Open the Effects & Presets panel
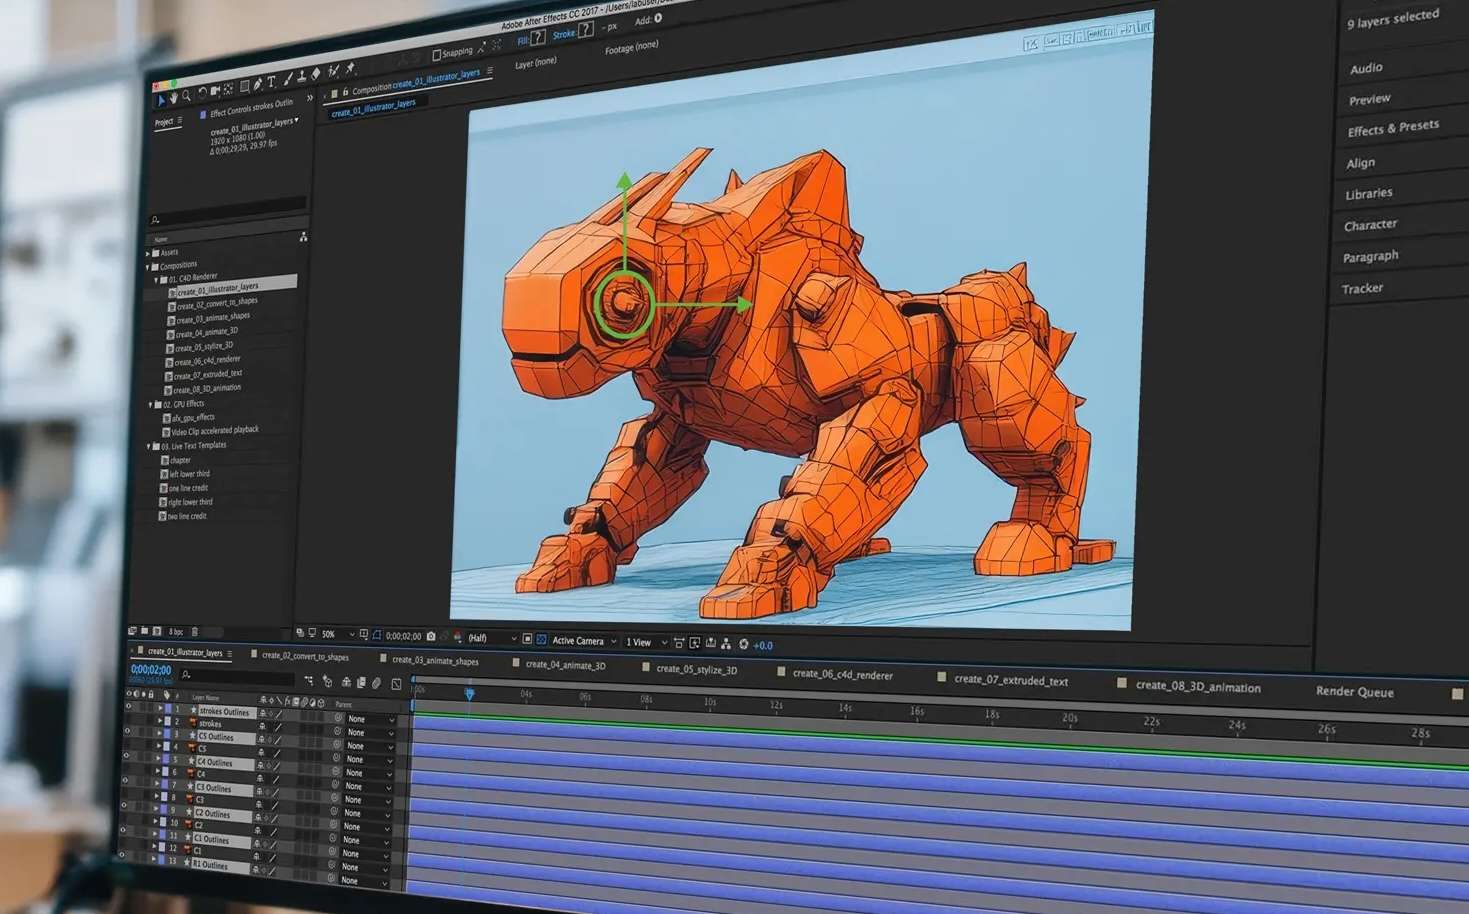 tap(1393, 128)
